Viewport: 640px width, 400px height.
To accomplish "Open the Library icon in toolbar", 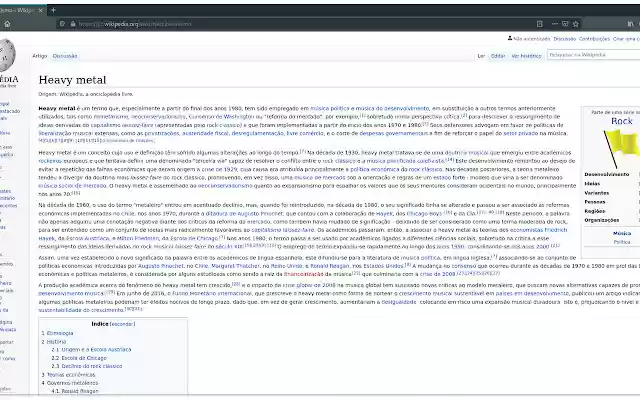I will coord(631,24).
